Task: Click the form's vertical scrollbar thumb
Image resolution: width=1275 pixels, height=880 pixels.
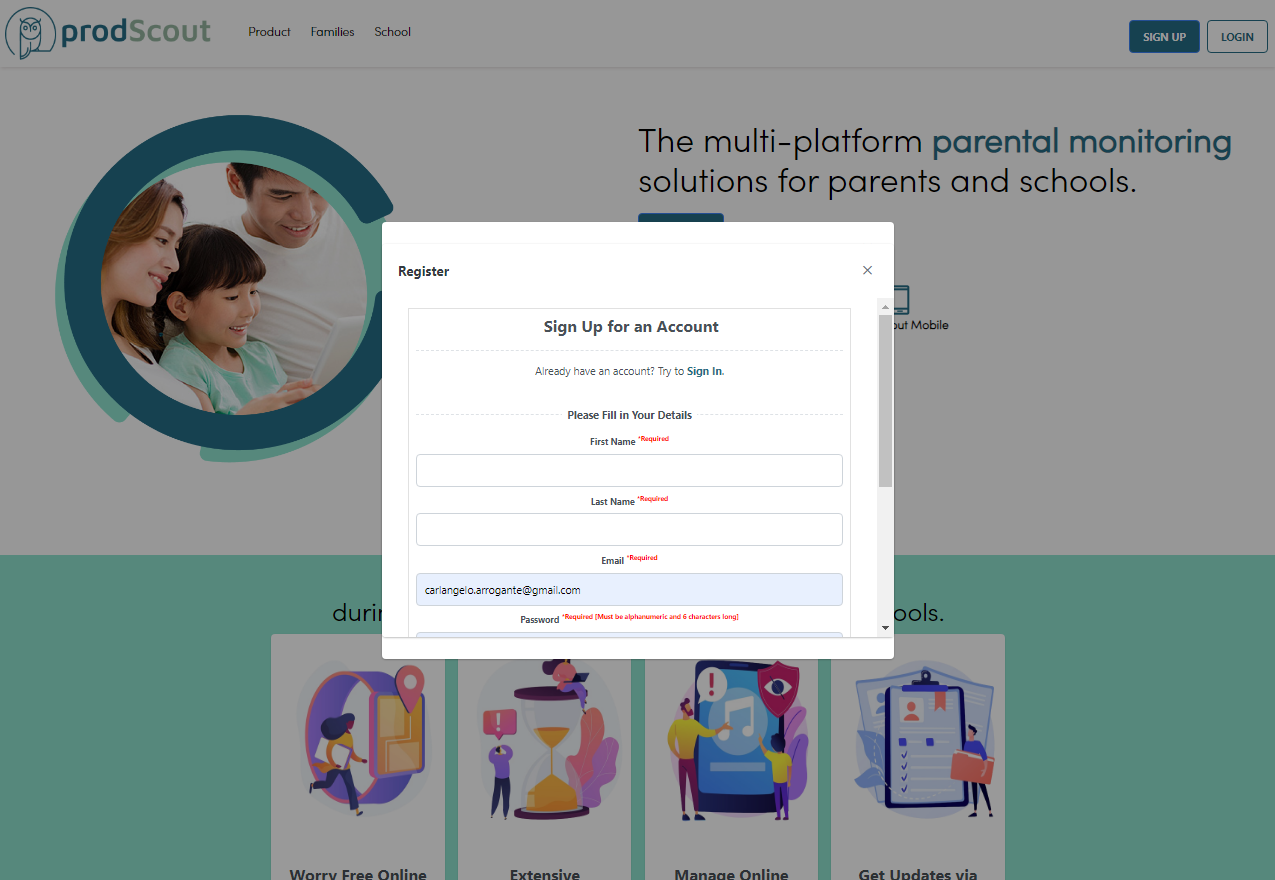Action: point(885,400)
